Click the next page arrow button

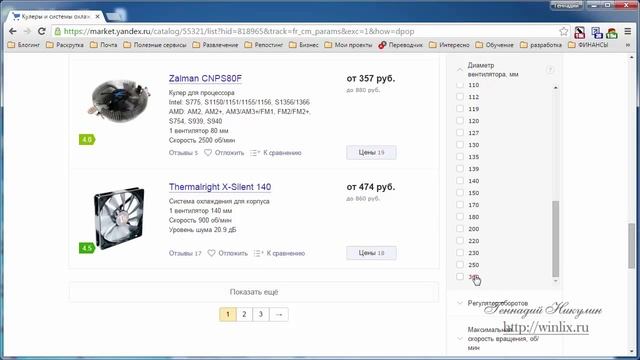[x=279, y=314]
